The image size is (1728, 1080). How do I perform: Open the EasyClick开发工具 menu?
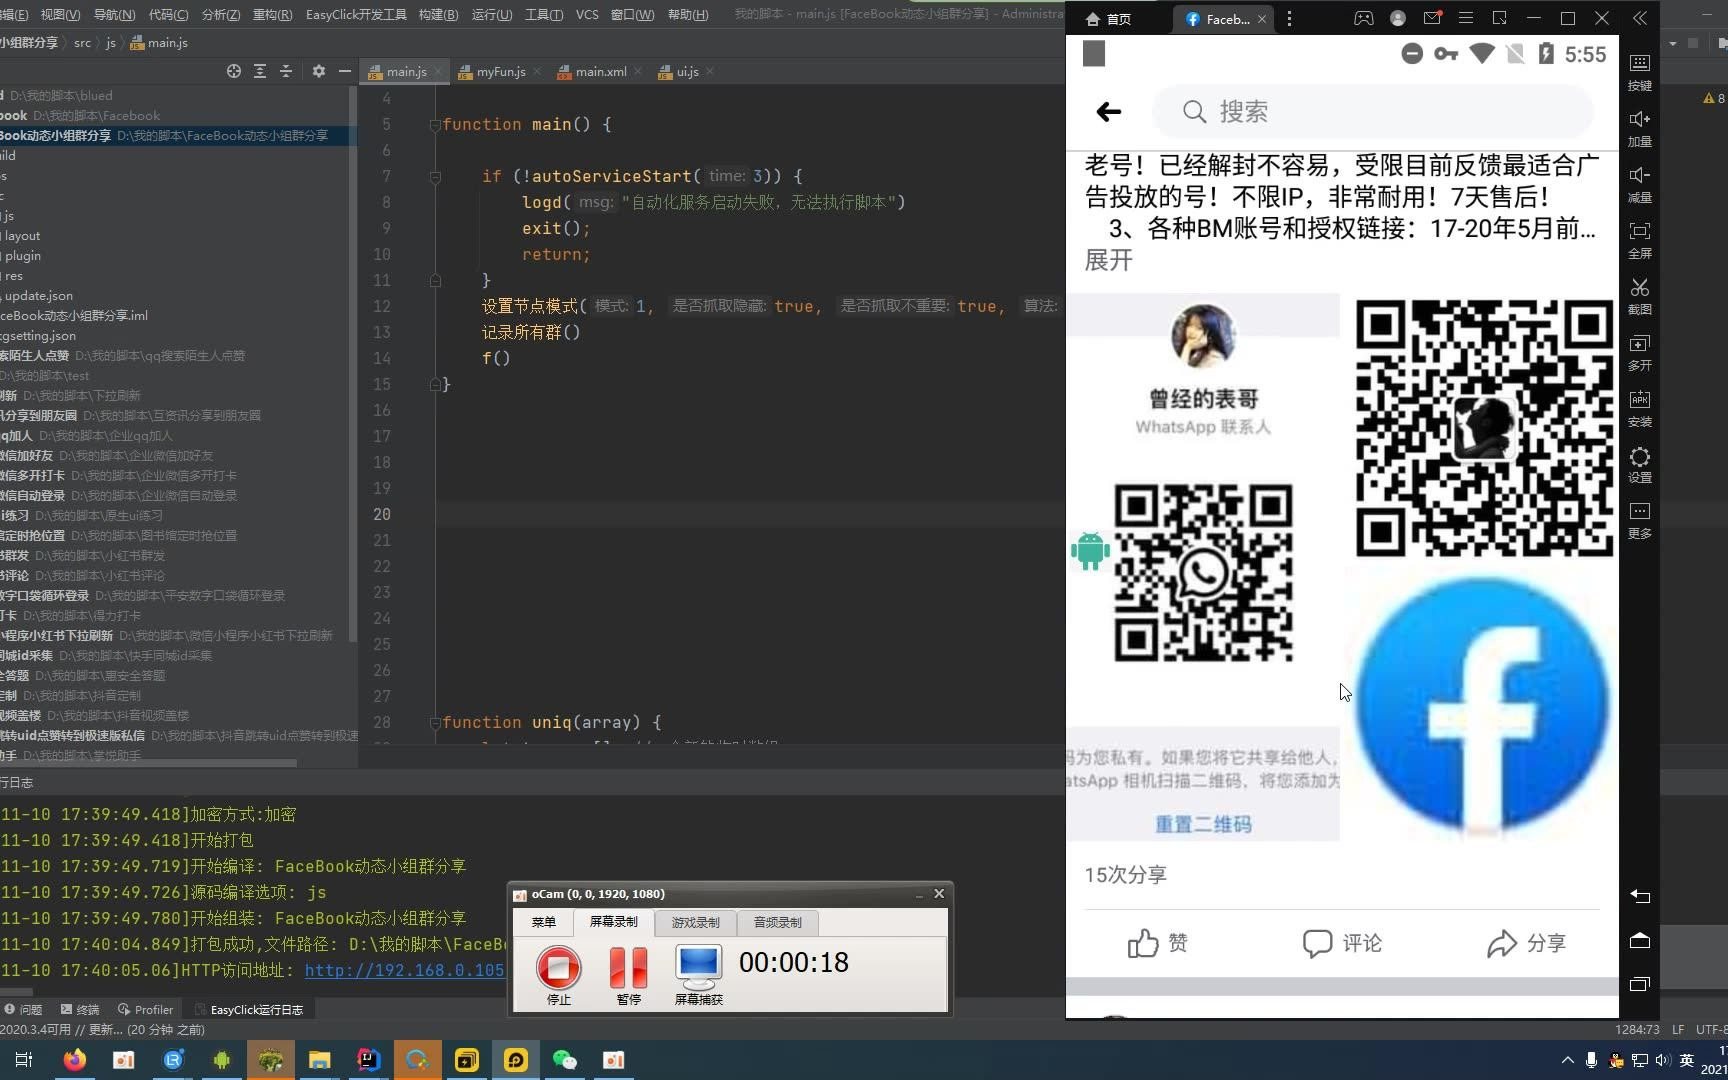click(x=356, y=14)
